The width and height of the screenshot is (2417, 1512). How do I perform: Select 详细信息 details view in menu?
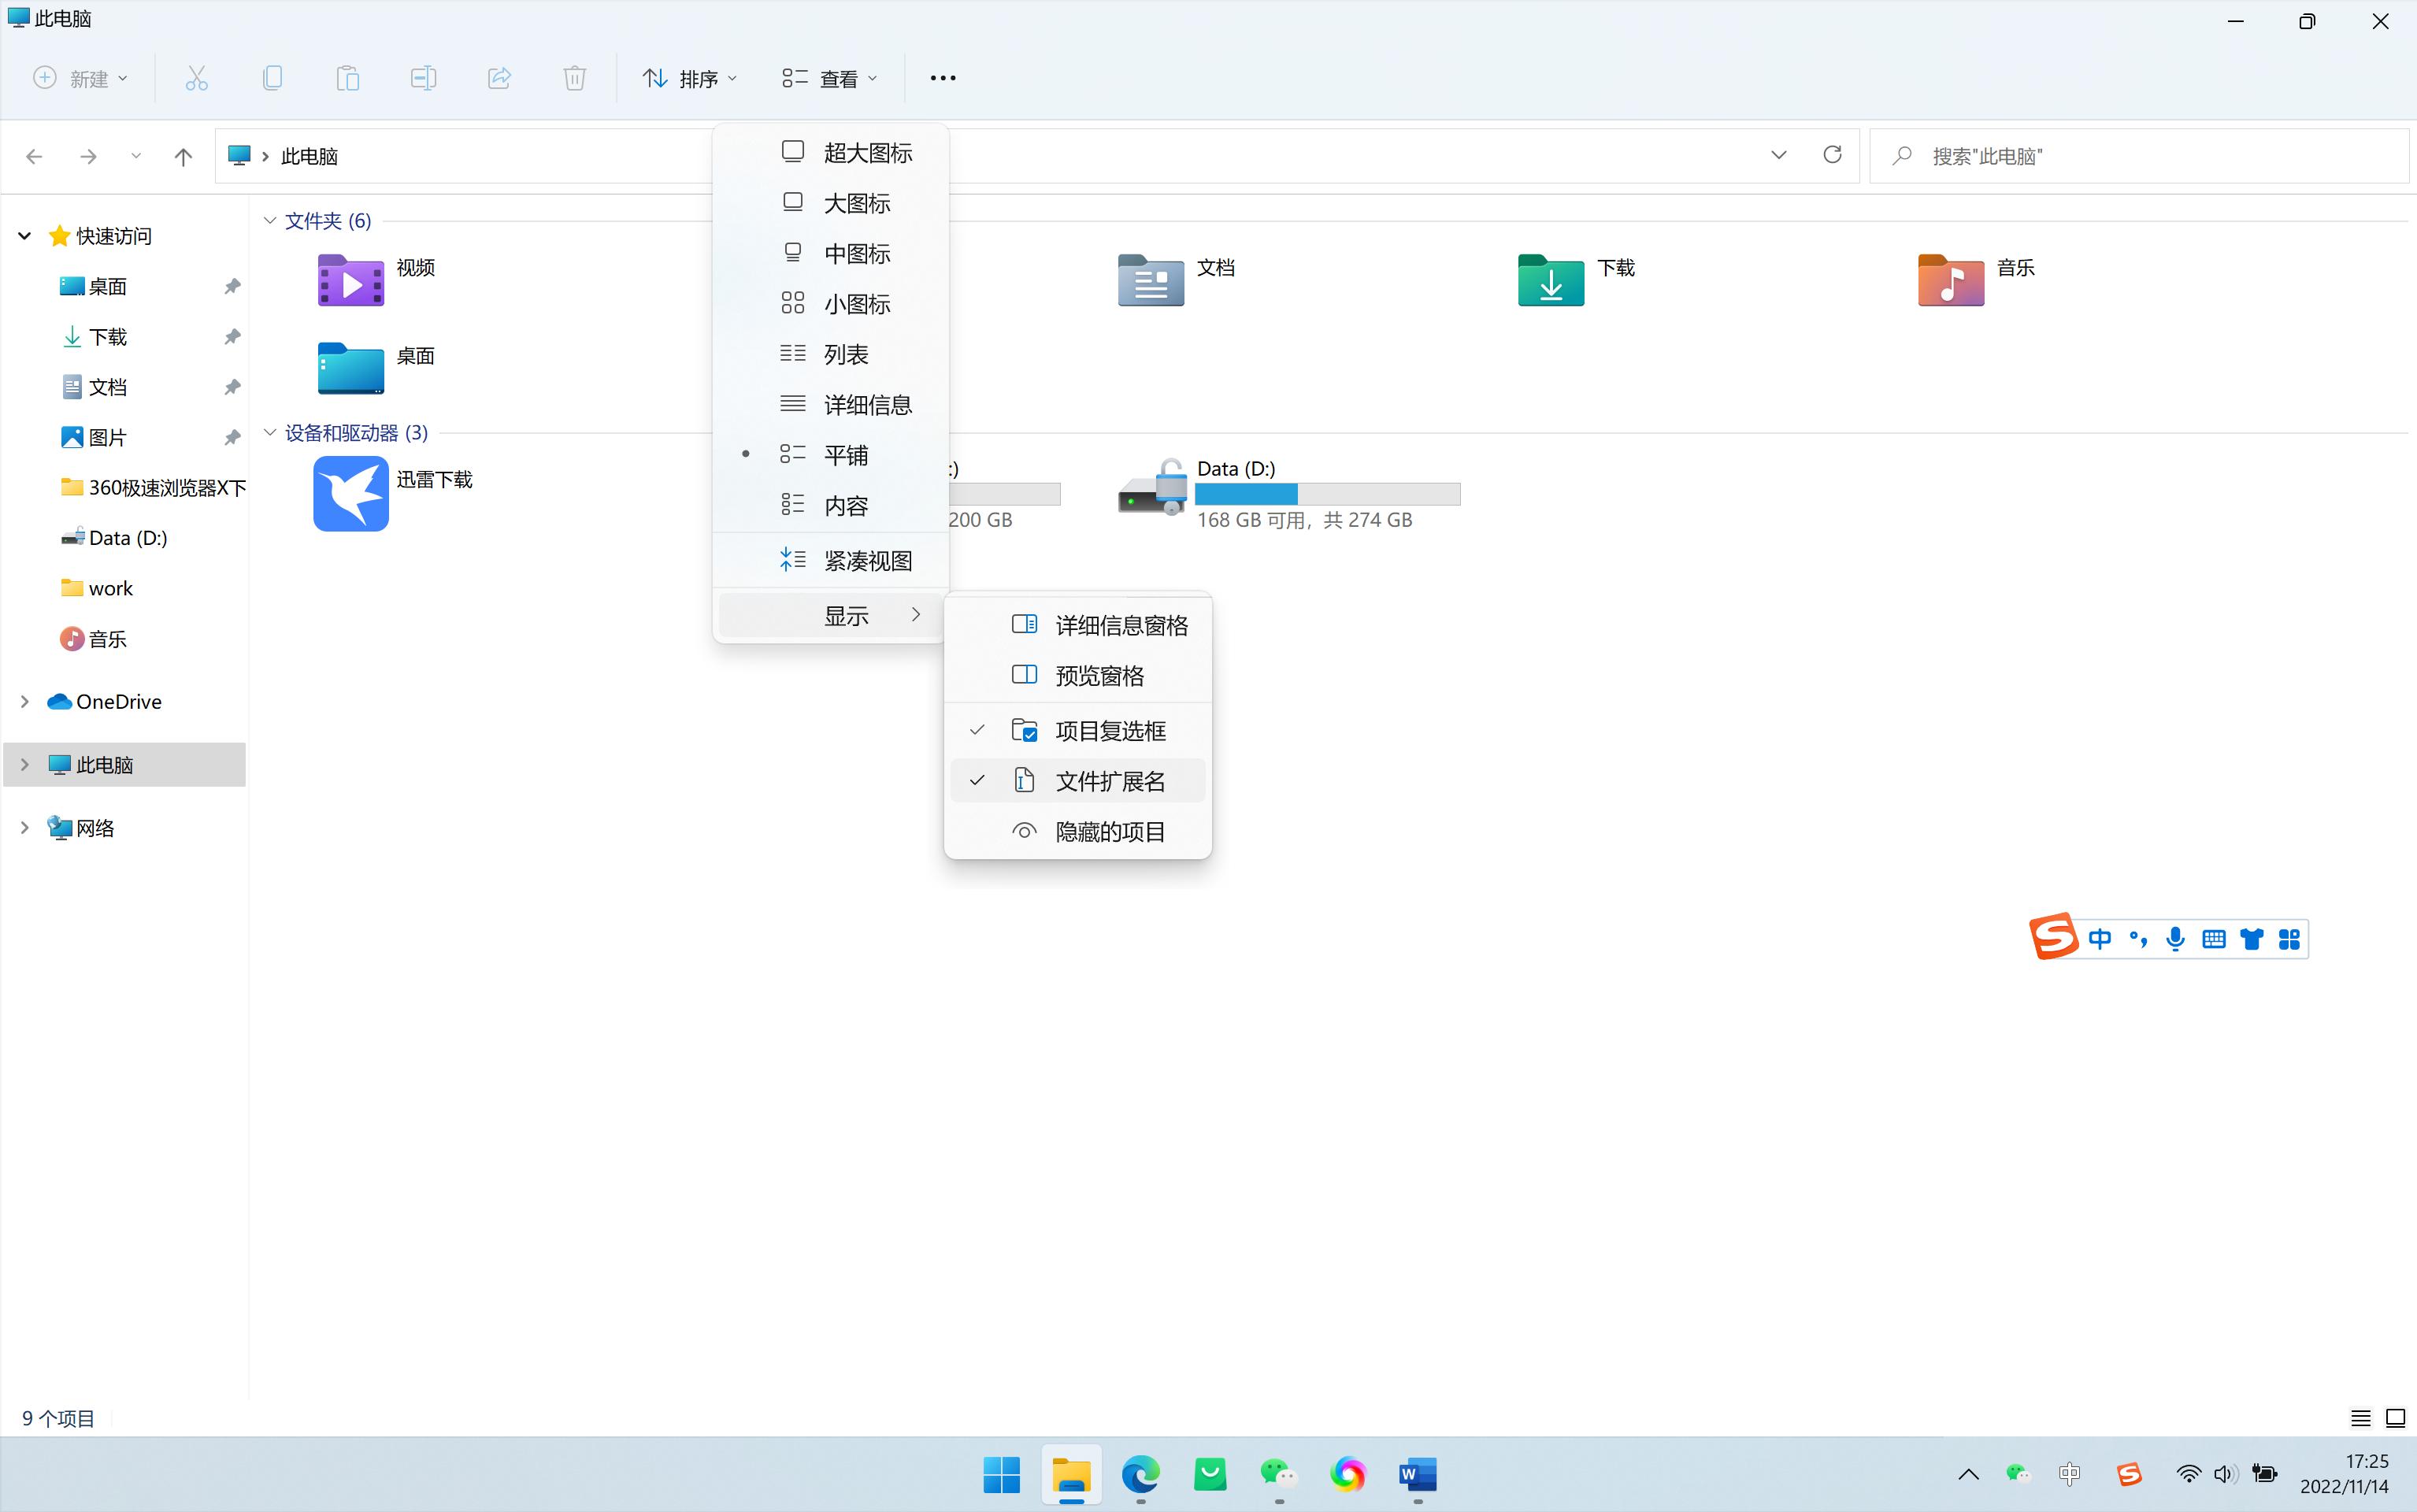pyautogui.click(x=866, y=405)
